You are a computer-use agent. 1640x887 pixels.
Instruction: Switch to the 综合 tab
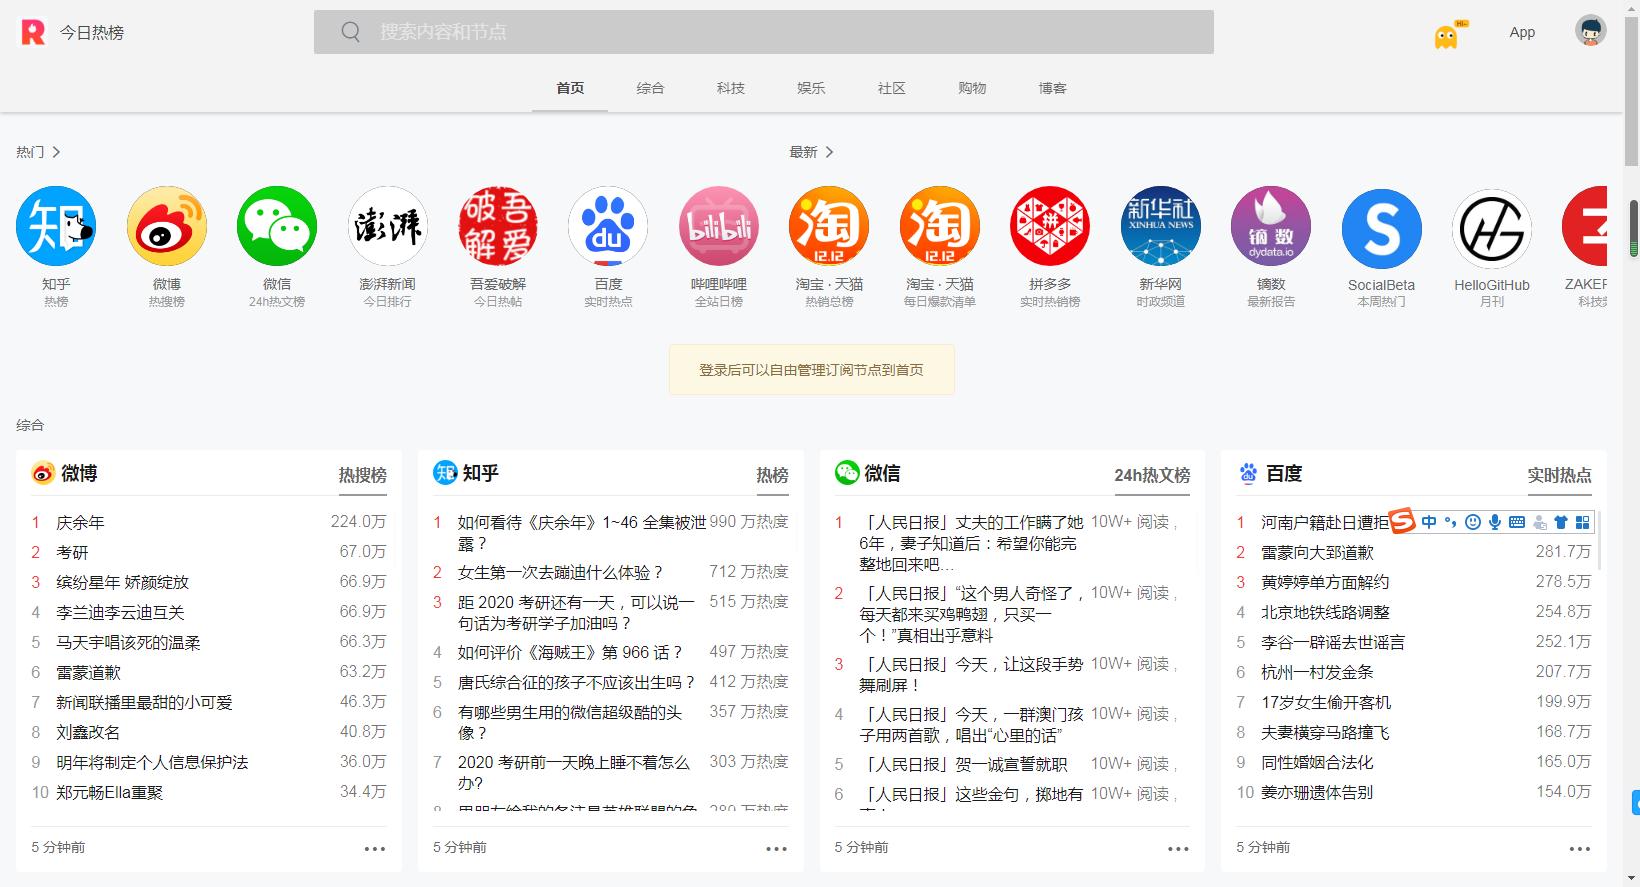(650, 88)
